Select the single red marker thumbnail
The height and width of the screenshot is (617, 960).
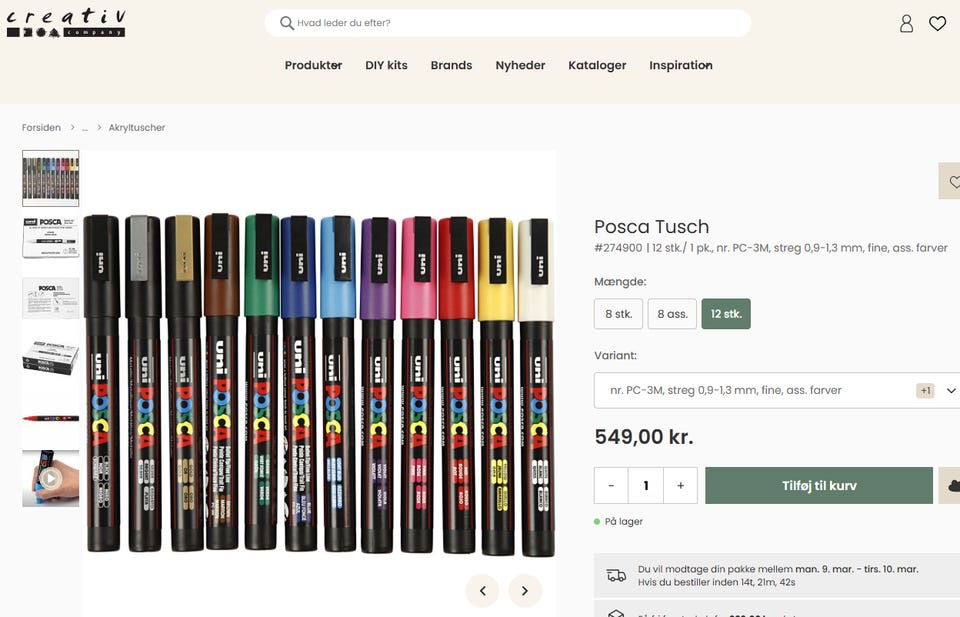pos(50,418)
